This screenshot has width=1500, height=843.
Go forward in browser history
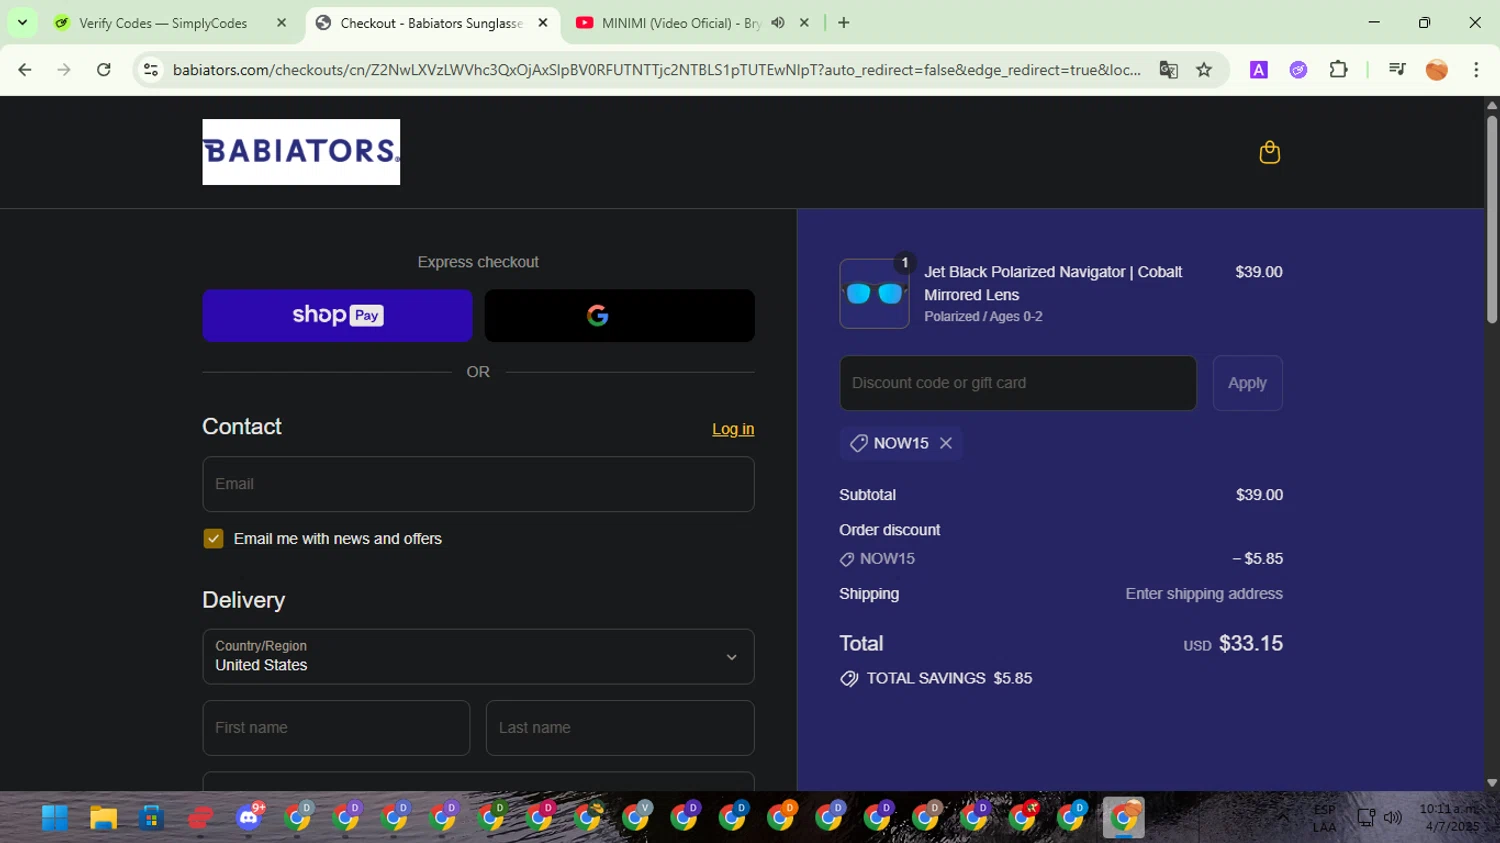[64, 70]
